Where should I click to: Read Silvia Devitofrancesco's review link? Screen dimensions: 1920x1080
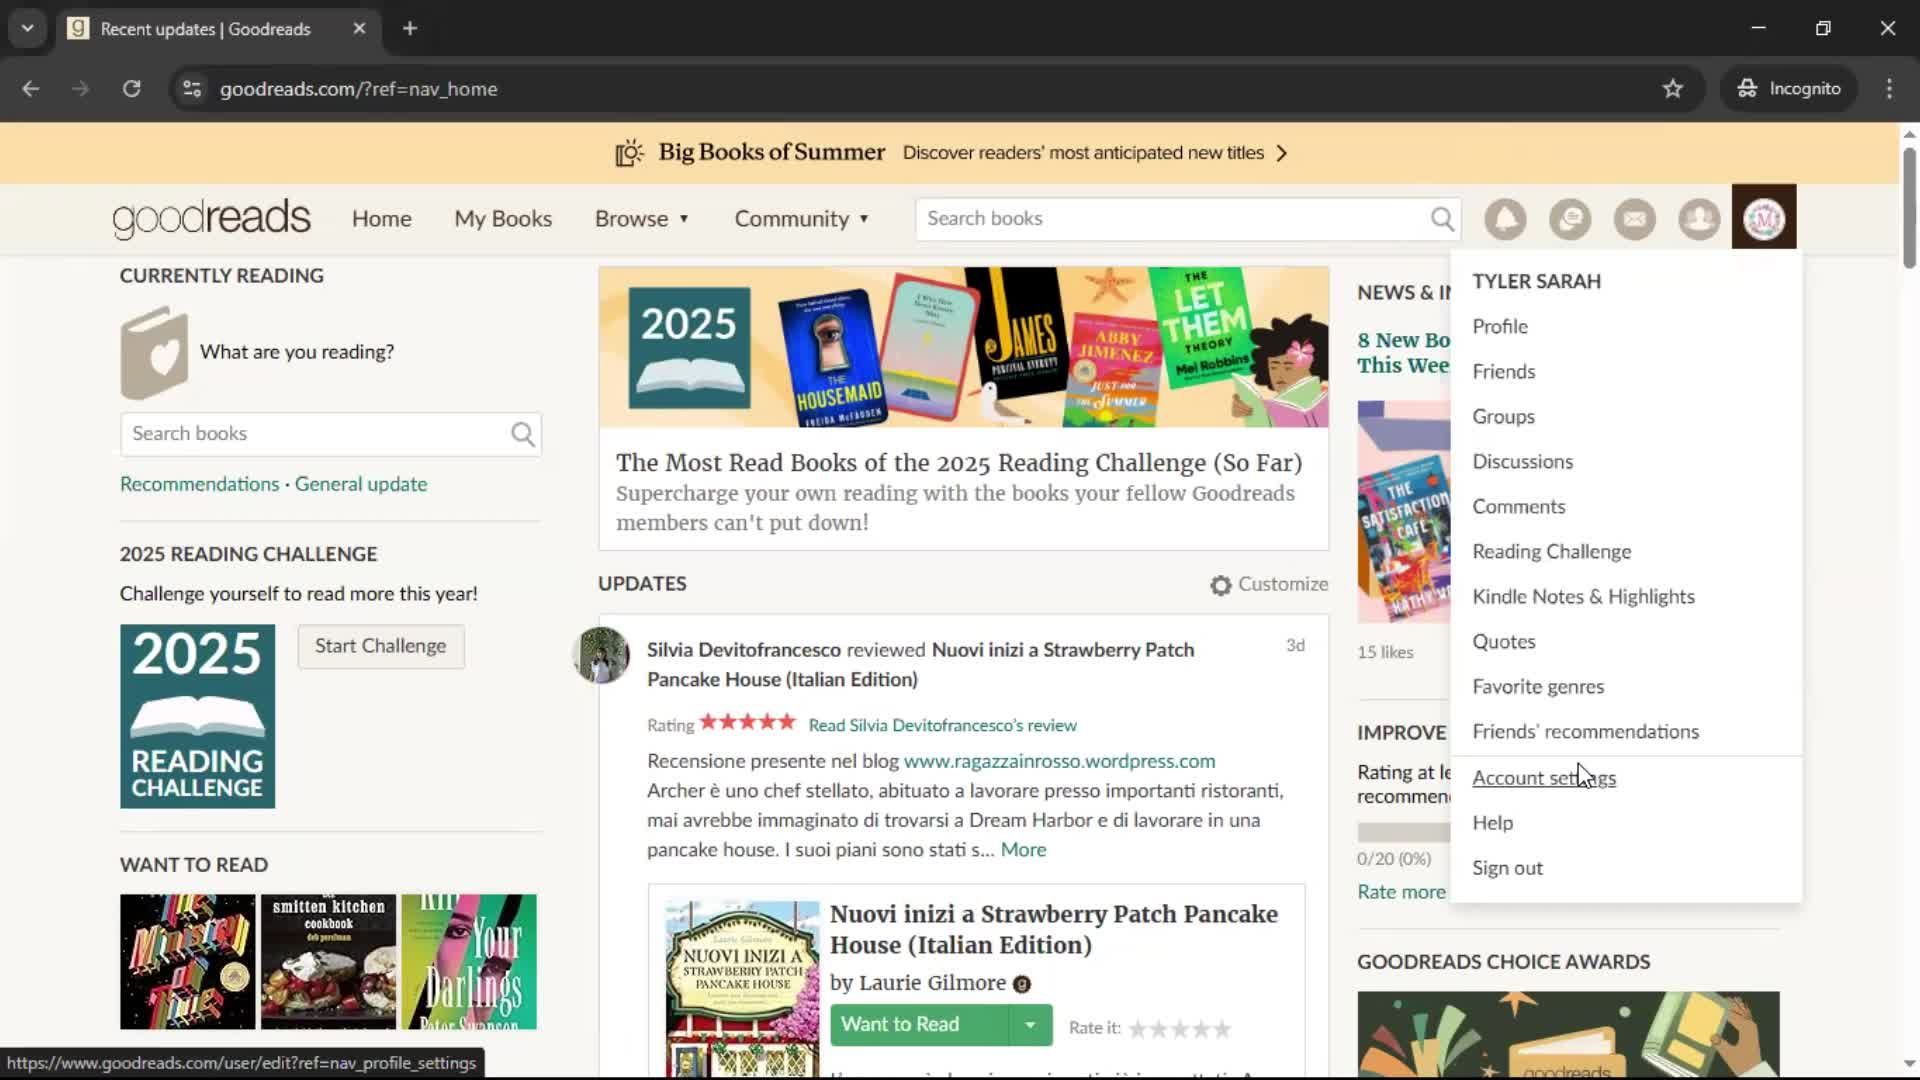942,725
